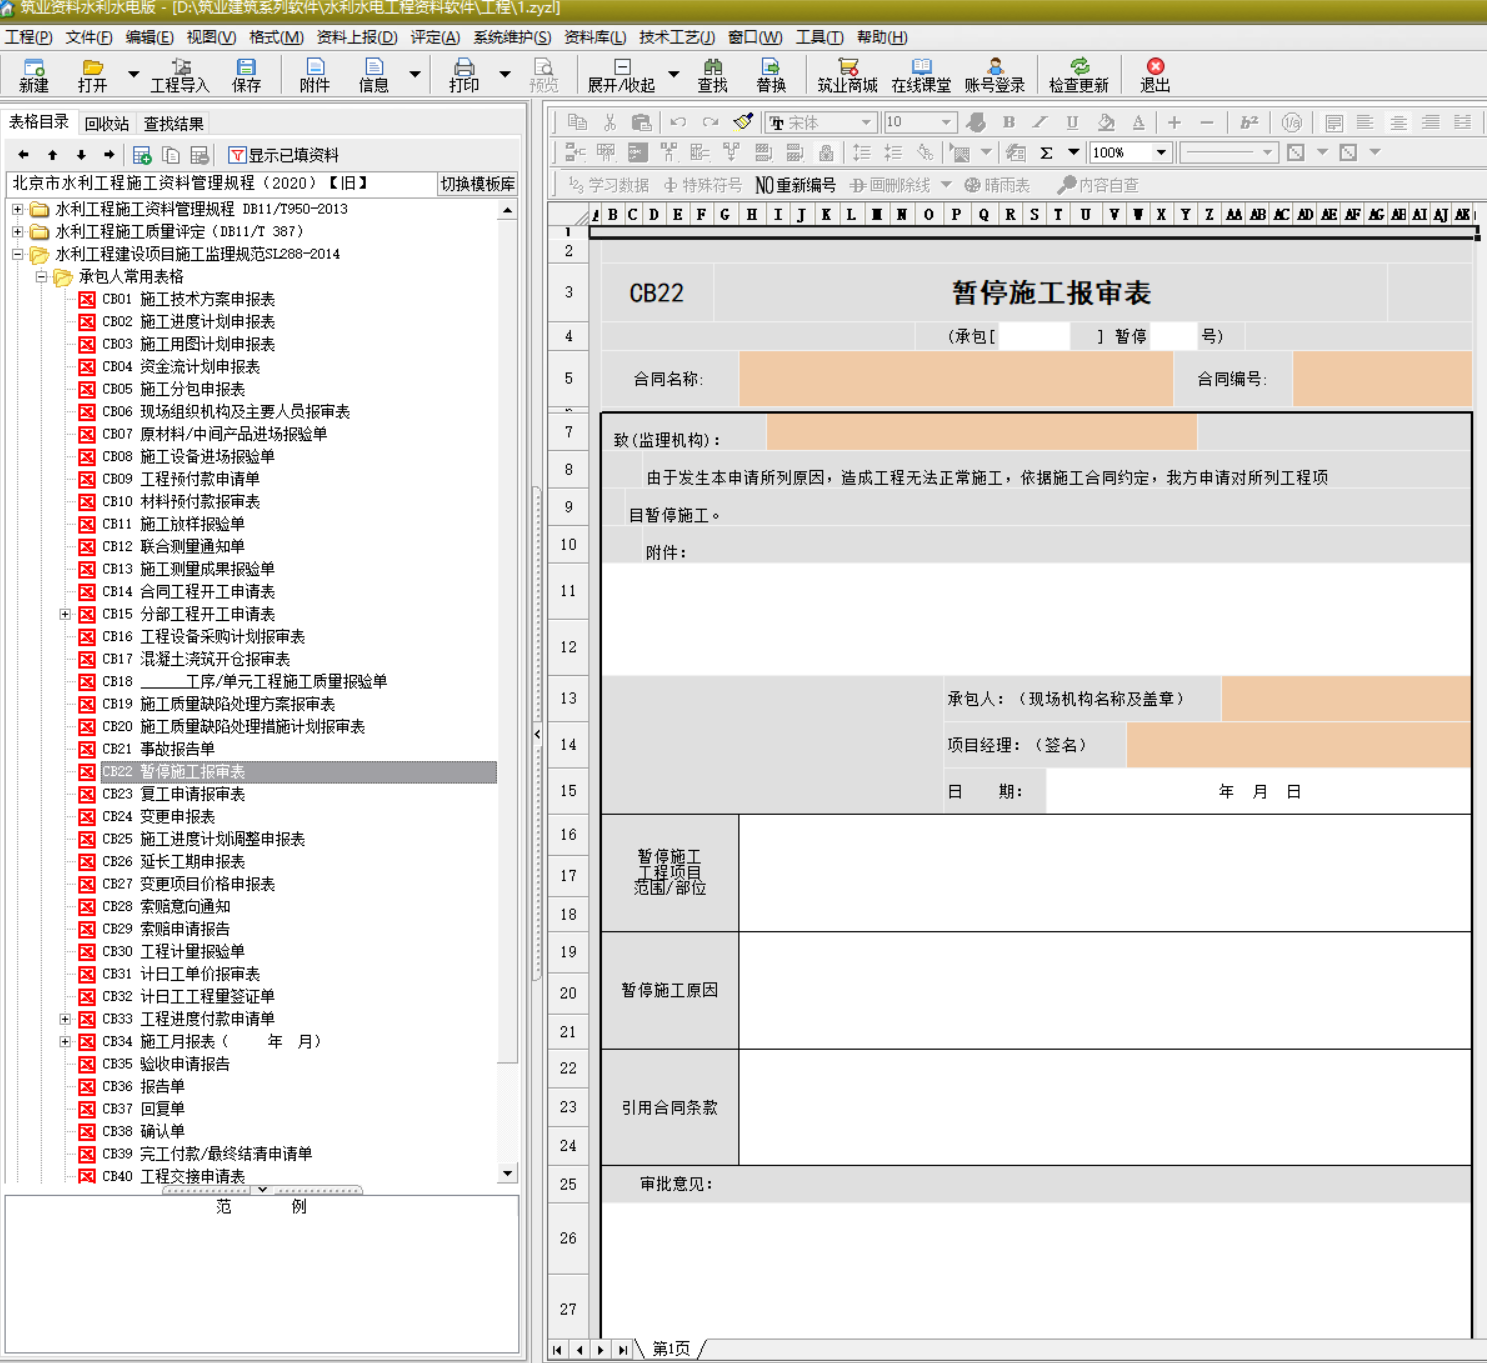Click the font color A icon

click(1138, 122)
